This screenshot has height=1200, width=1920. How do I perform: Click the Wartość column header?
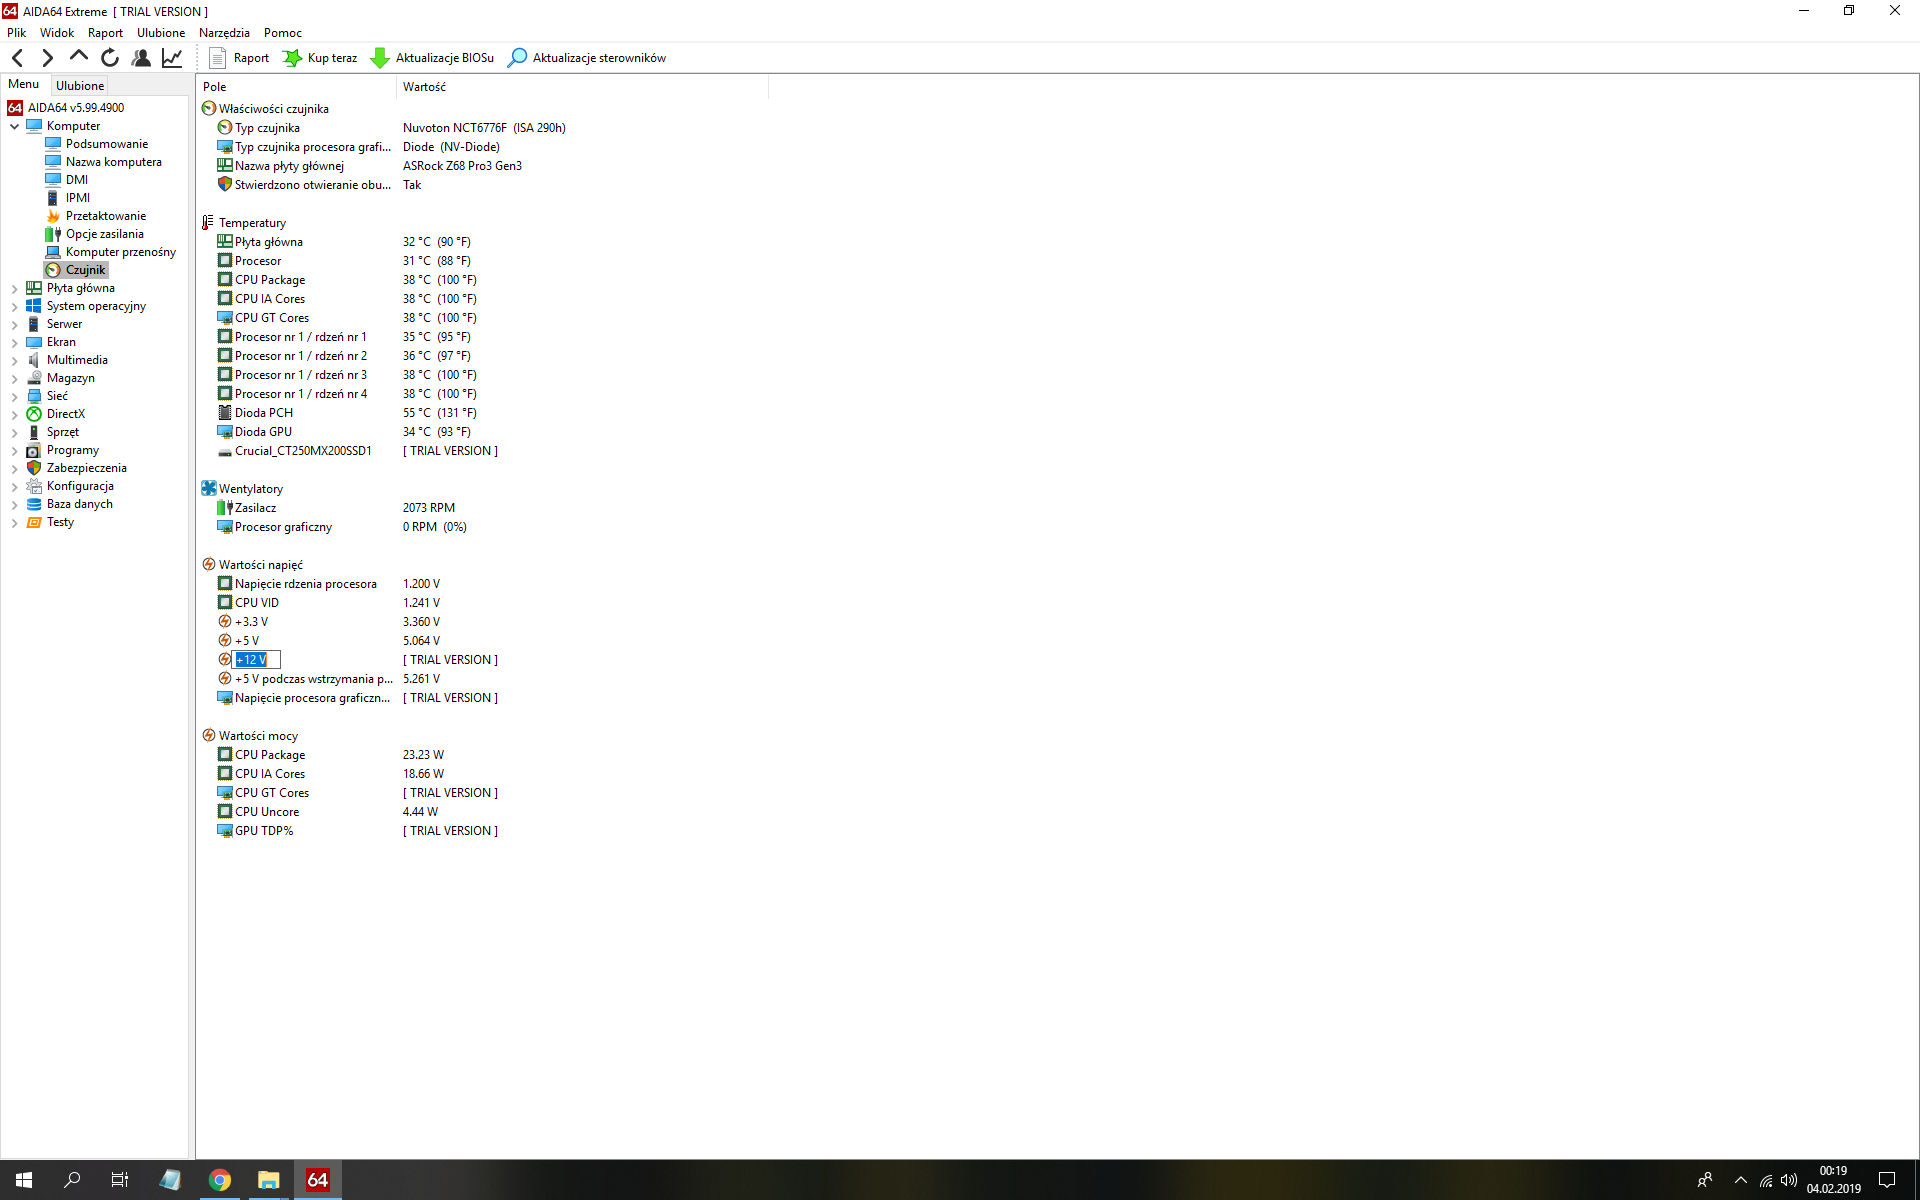tap(583, 87)
